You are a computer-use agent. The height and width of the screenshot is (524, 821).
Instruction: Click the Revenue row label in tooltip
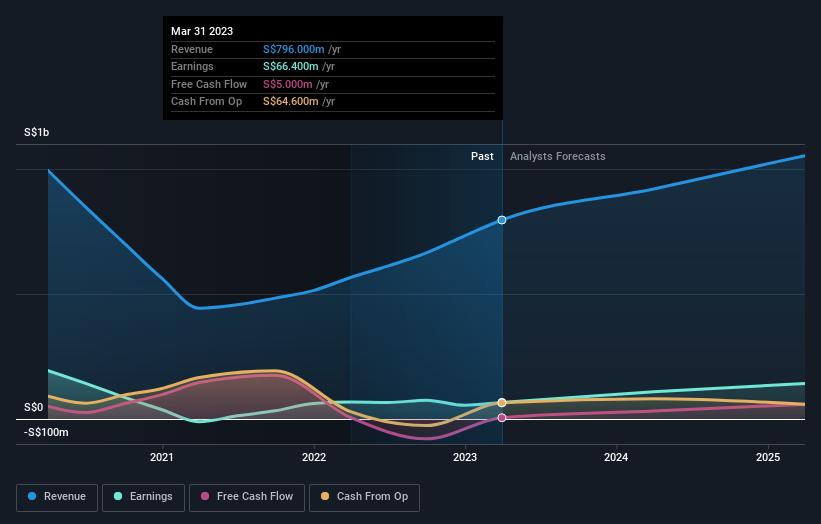tap(192, 49)
